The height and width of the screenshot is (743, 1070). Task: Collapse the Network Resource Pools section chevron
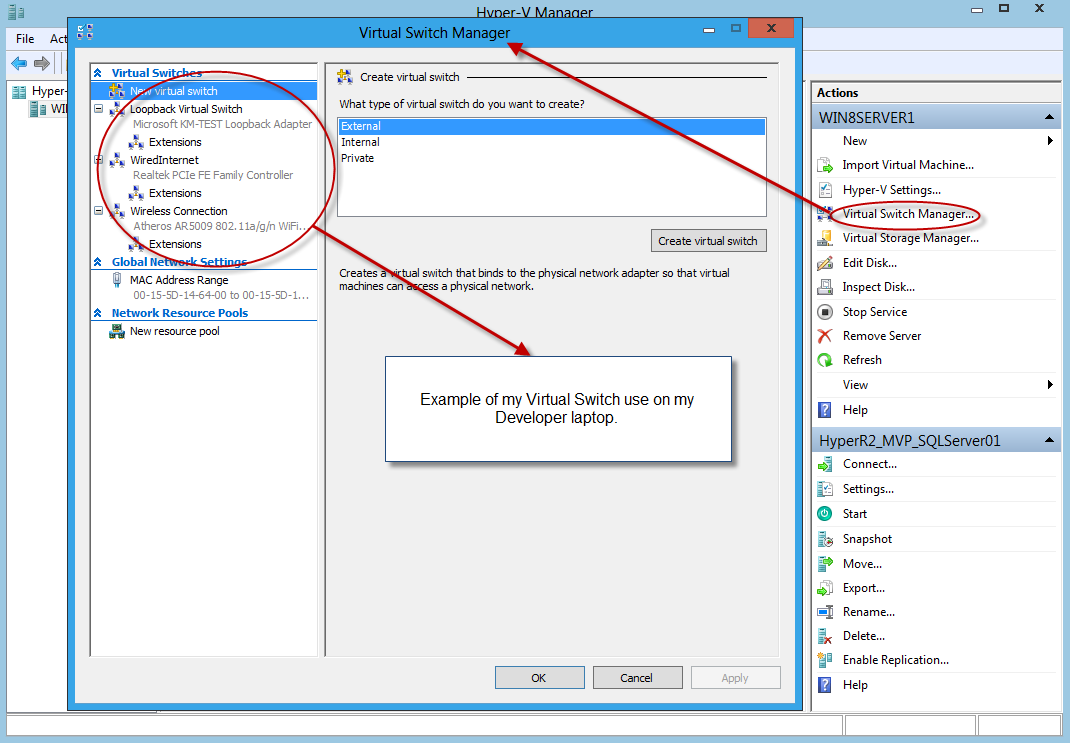pyautogui.click(x=98, y=313)
